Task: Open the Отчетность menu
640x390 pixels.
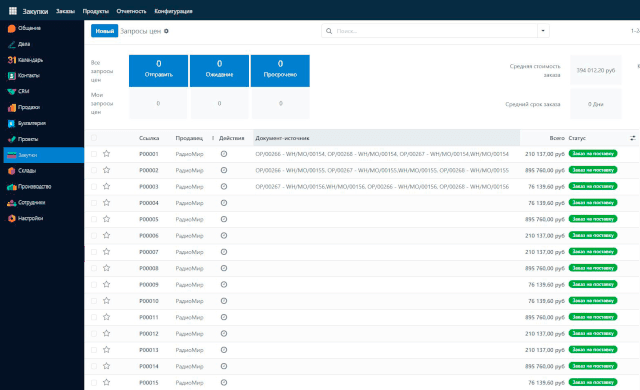Action: pos(131,11)
